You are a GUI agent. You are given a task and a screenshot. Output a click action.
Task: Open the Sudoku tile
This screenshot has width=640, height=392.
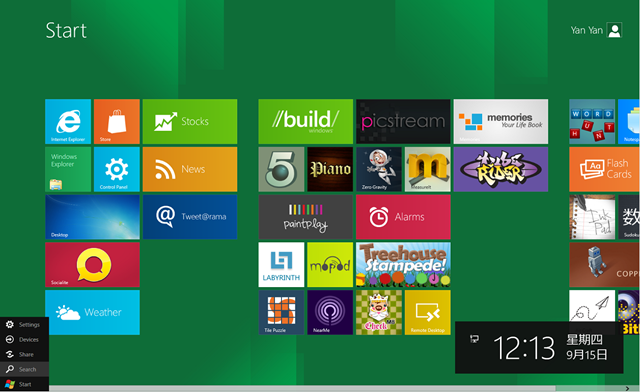click(629, 217)
